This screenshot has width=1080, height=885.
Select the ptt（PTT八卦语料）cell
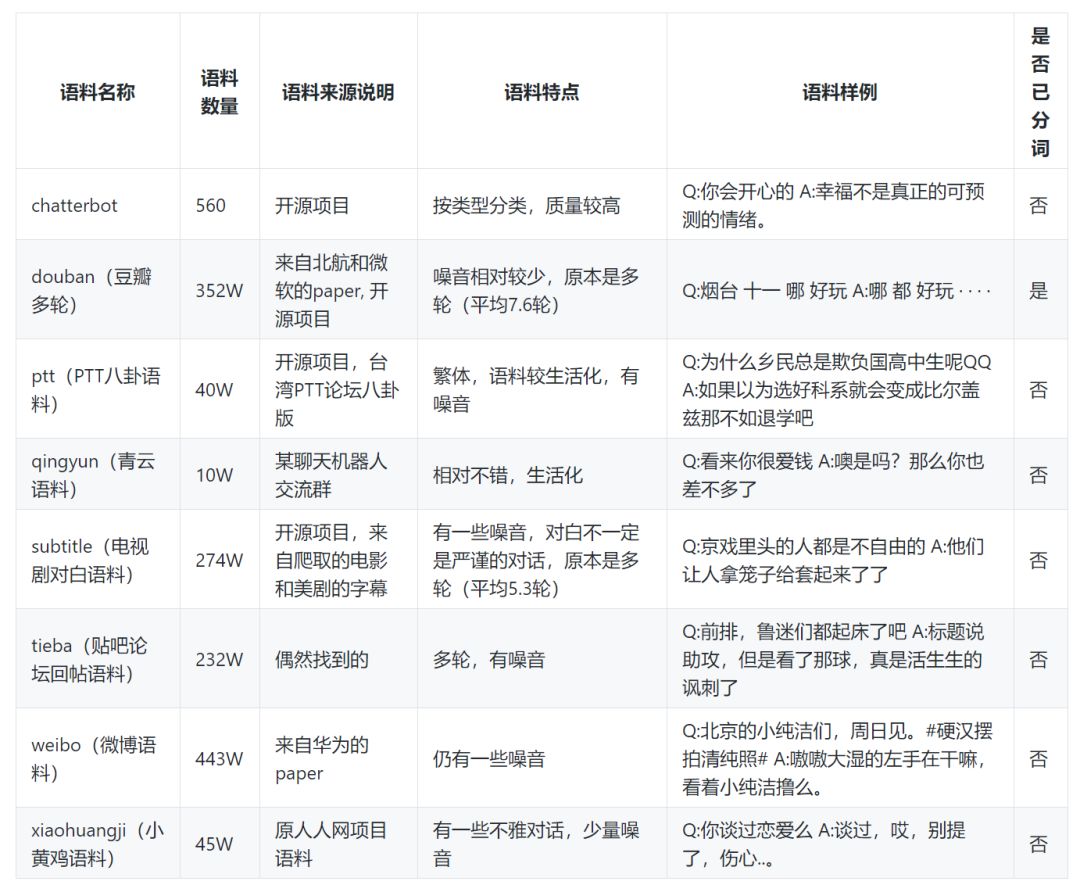tap(96, 390)
